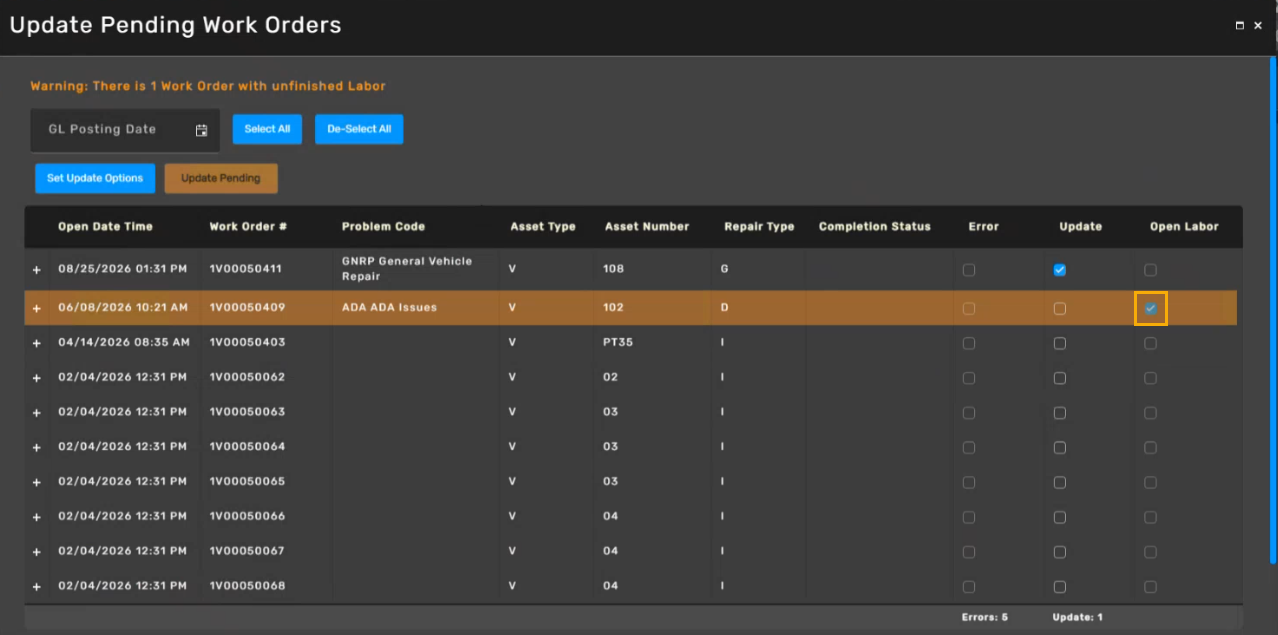Toggle Open Labor checkbox for 1V00050411
Screen dimensions: 1278x635
click(1151, 270)
